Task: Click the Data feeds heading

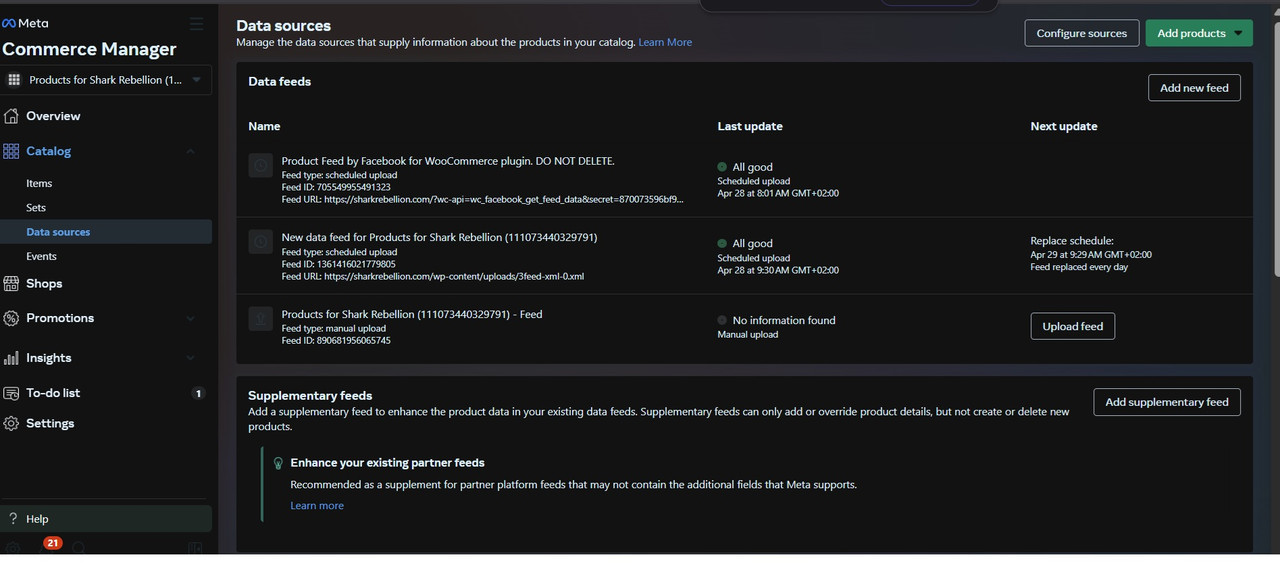Action: 279,82
